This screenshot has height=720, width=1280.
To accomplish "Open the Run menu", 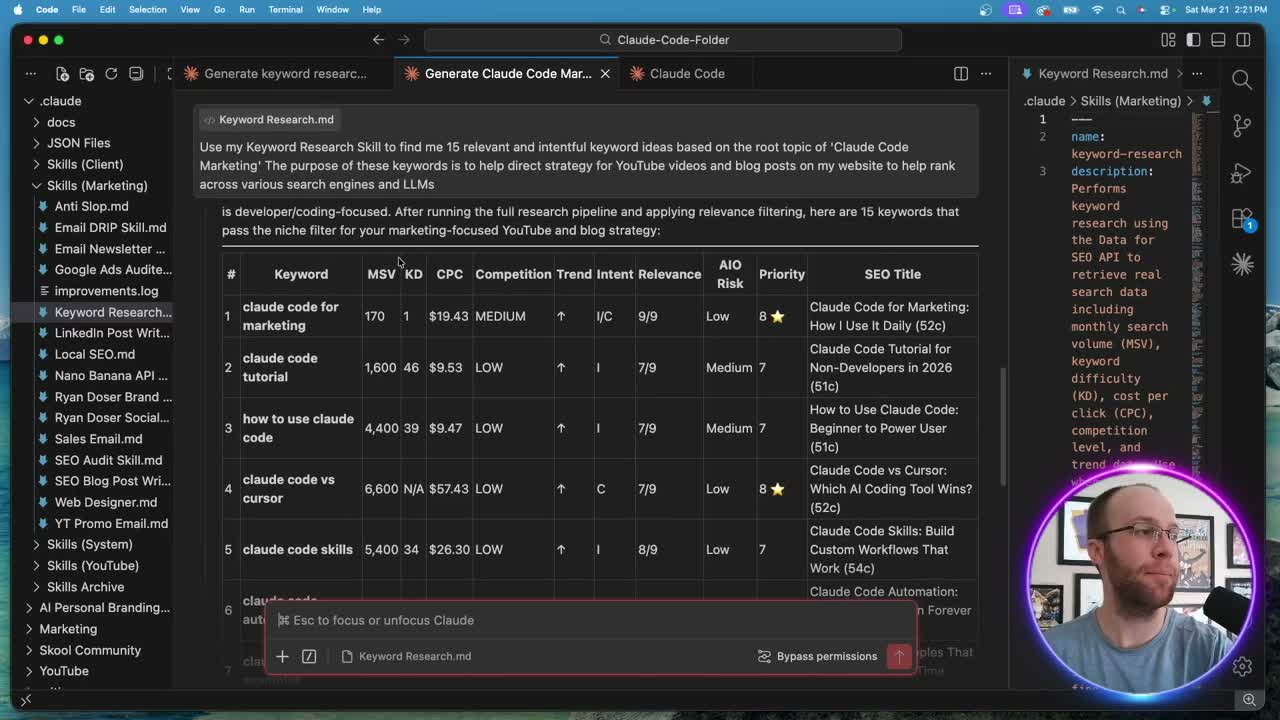I will pos(246,10).
